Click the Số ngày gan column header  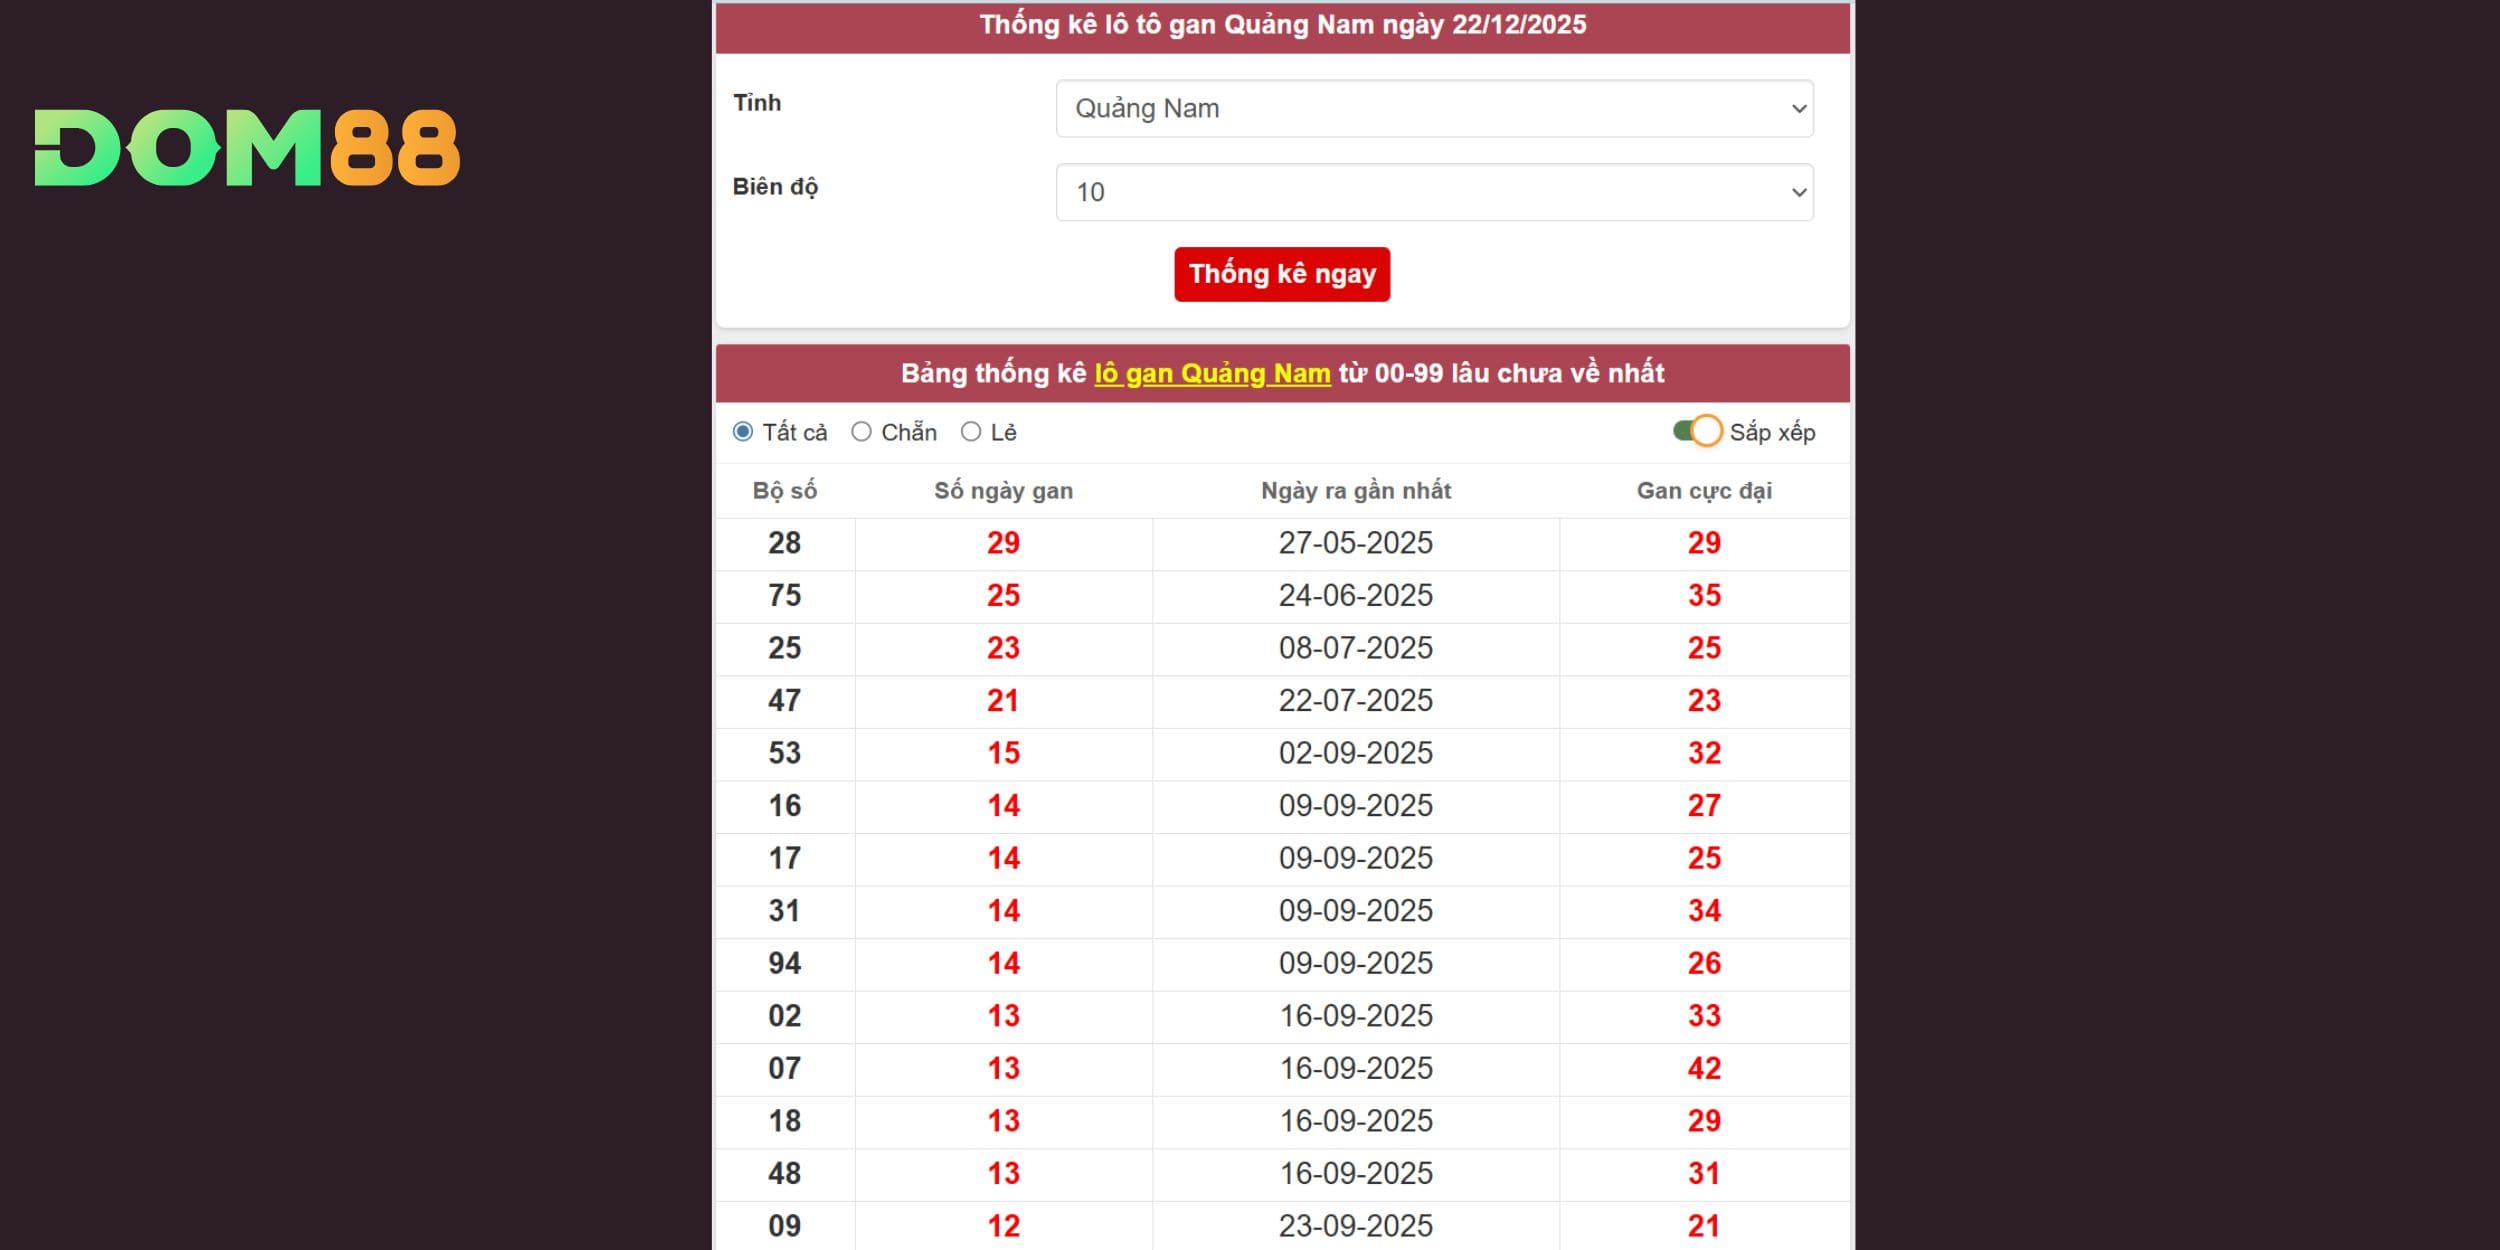click(1003, 491)
